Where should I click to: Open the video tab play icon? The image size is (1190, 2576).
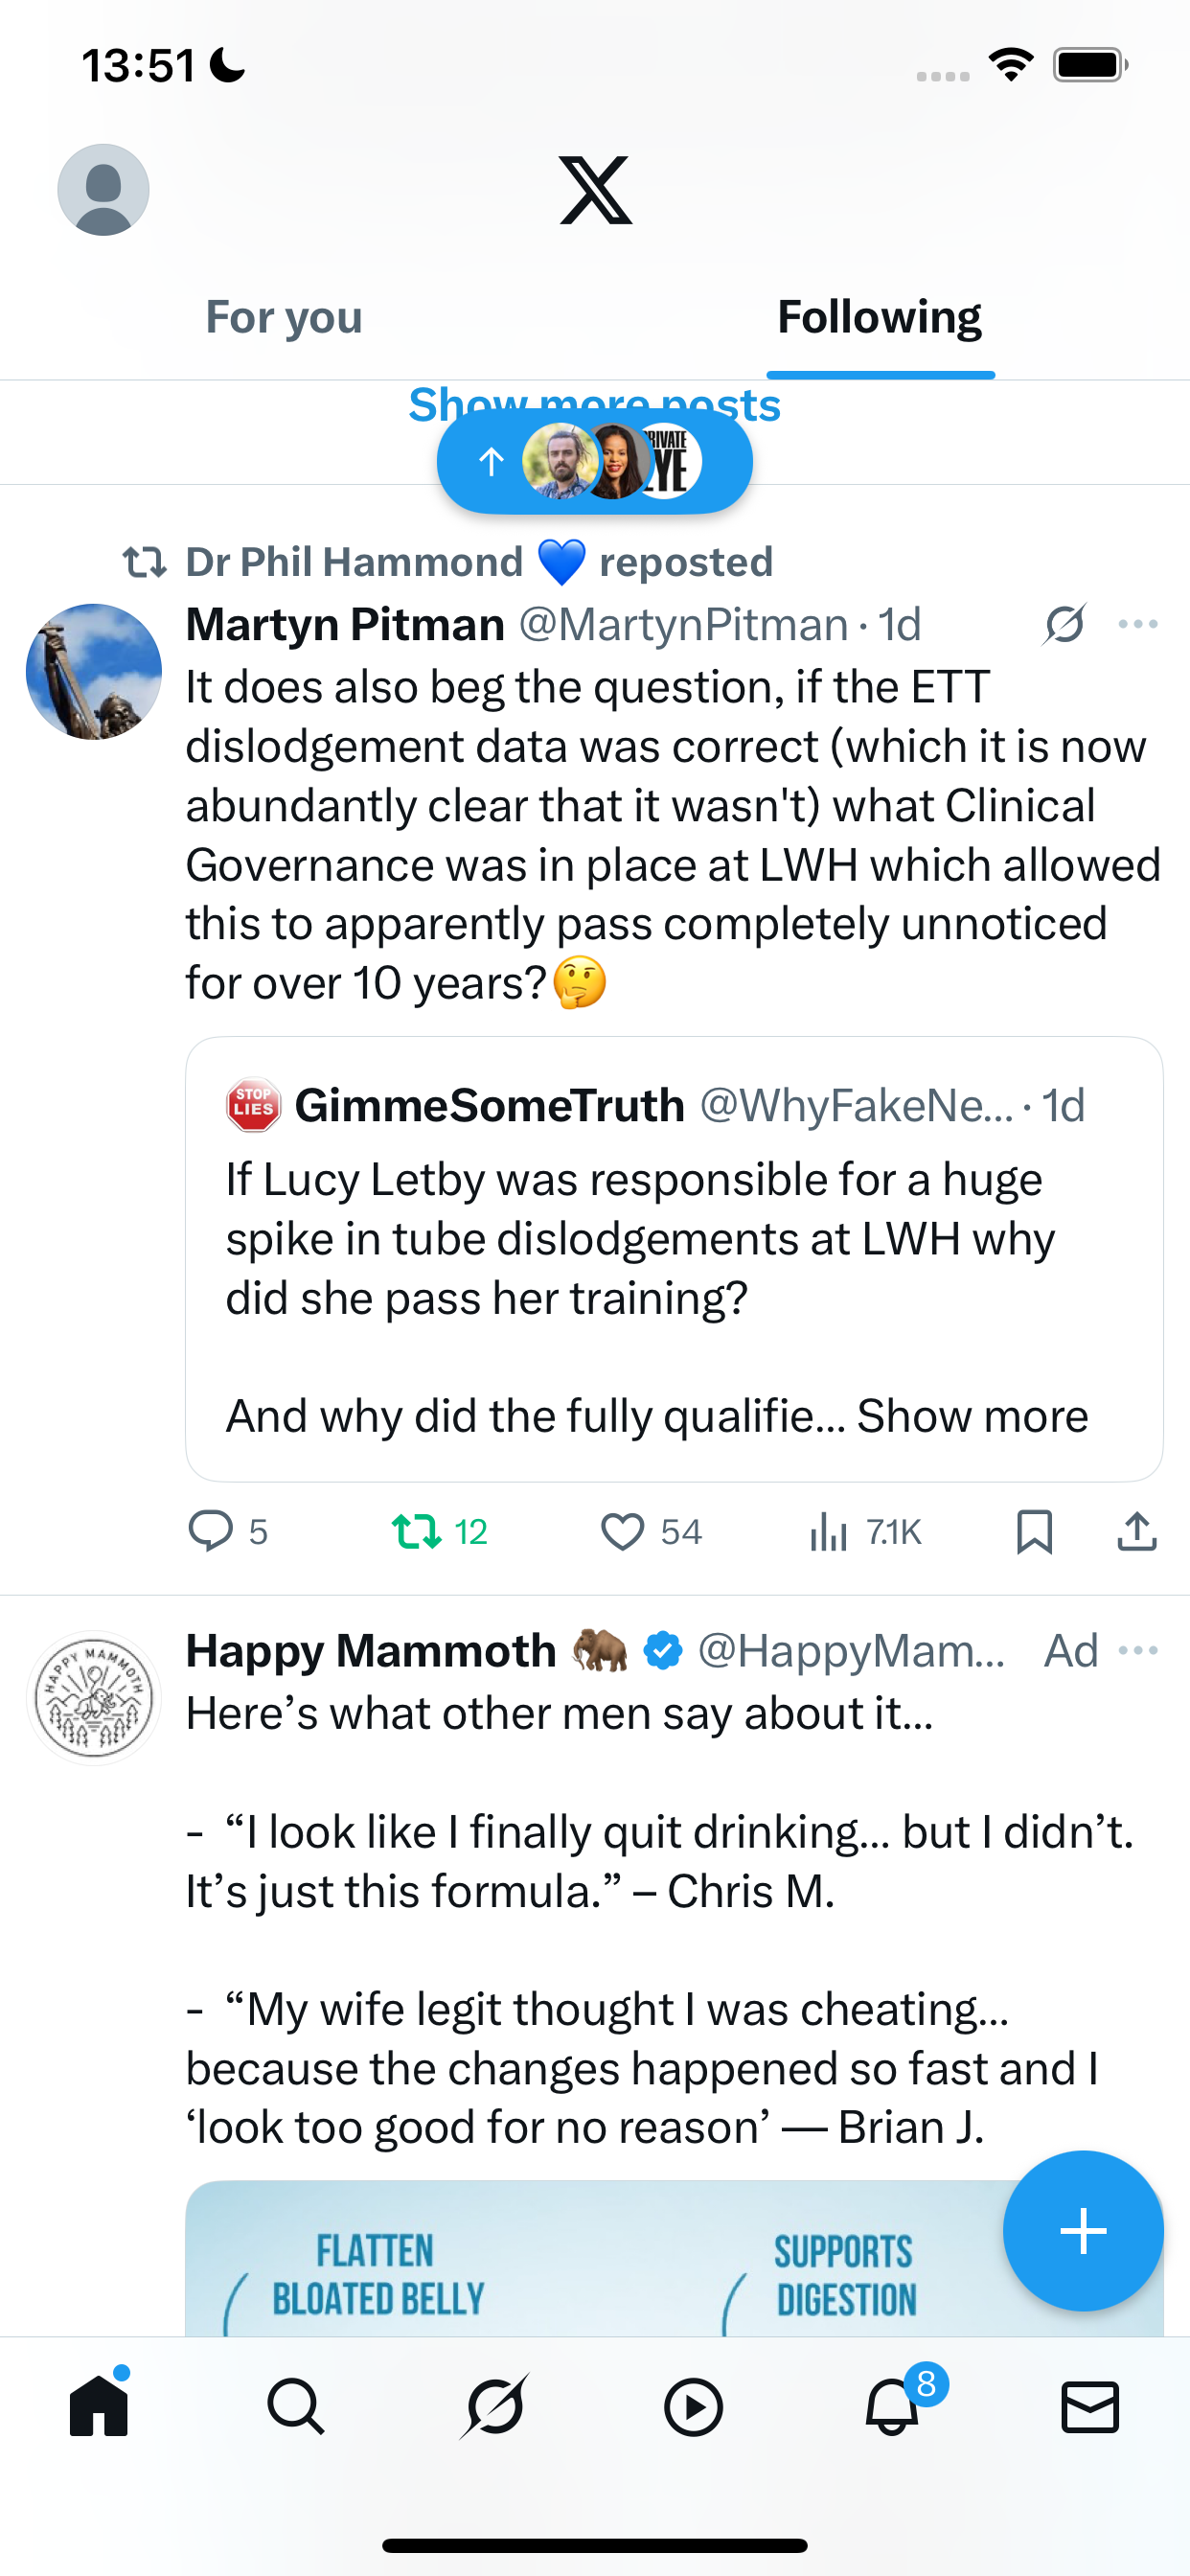693,2406
